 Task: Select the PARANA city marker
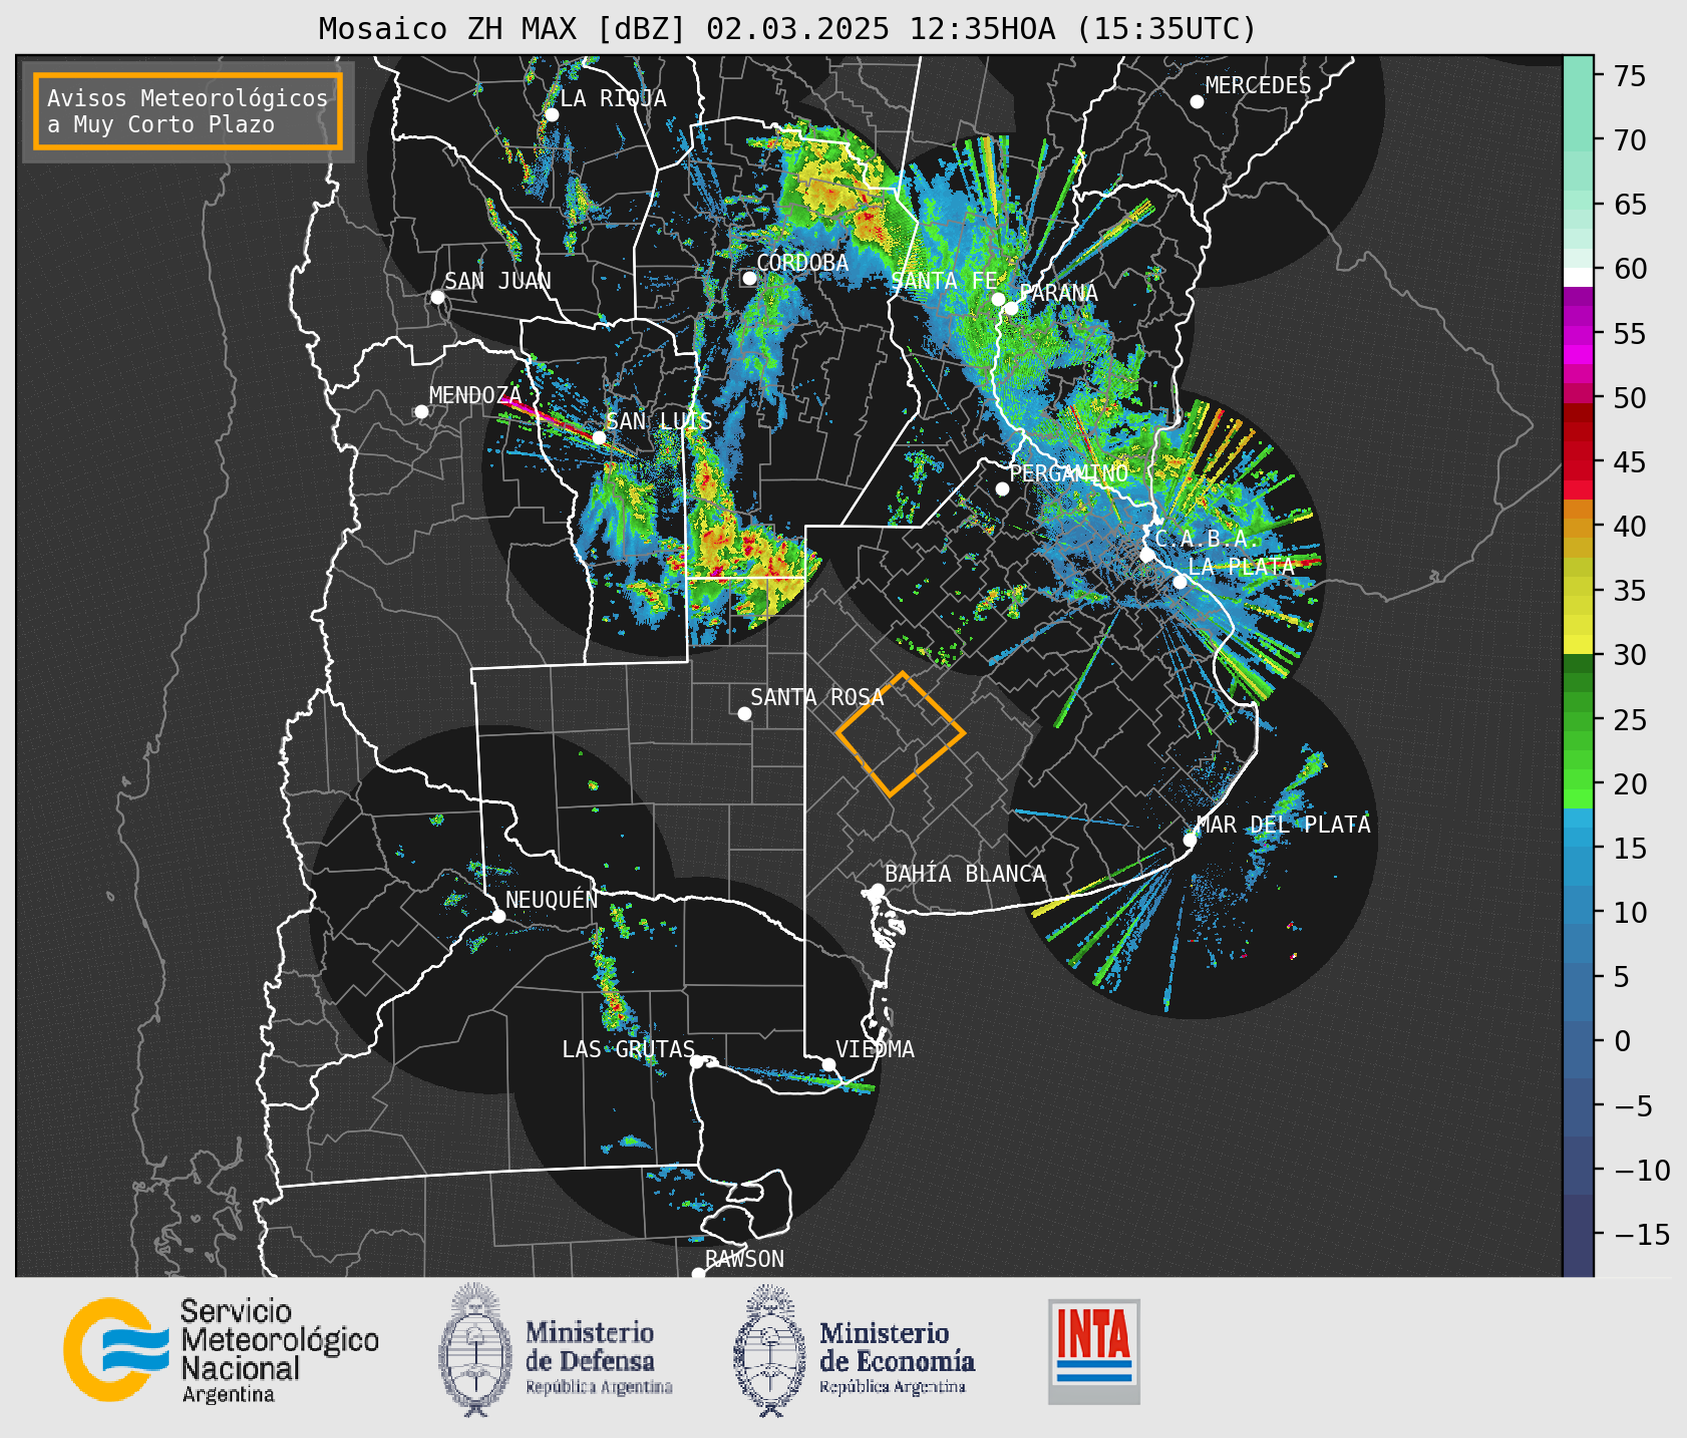1012,308
